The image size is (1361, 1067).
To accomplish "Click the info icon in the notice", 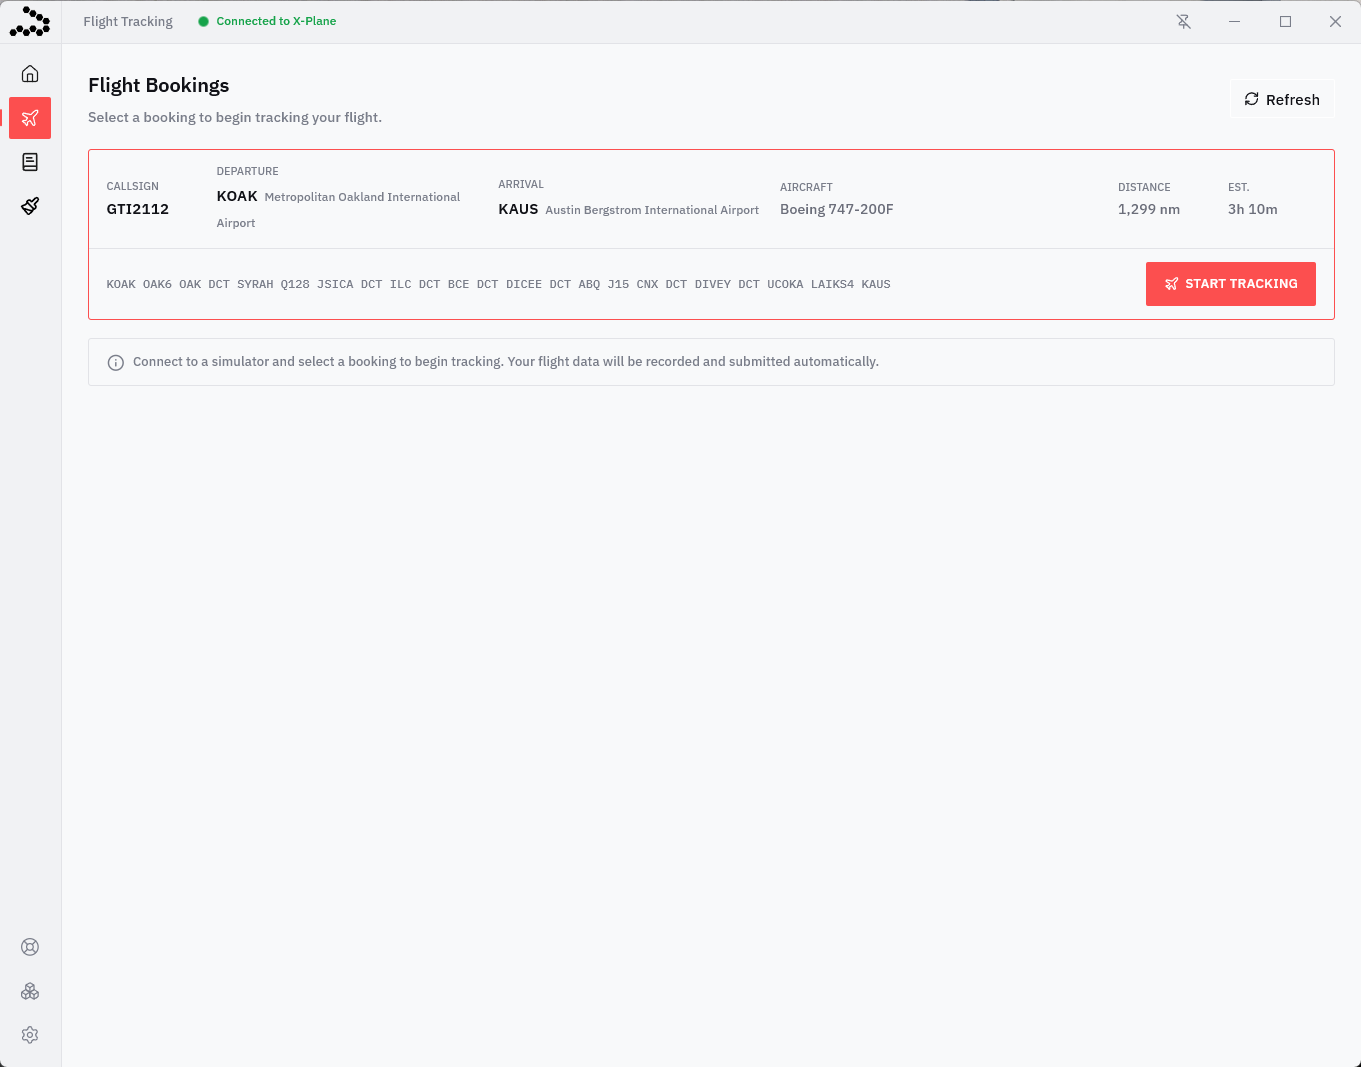I will coord(116,362).
